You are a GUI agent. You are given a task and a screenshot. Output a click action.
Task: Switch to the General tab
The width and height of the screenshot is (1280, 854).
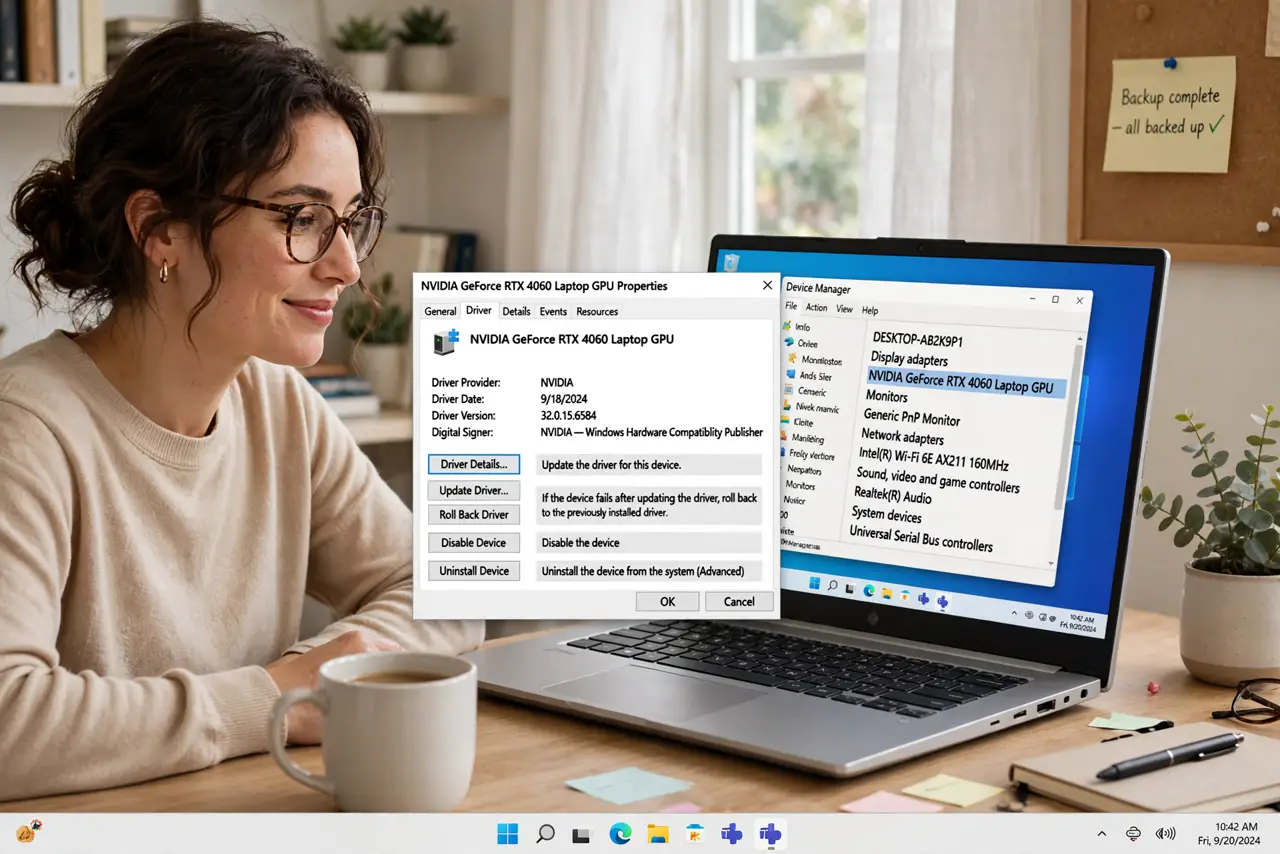tap(440, 311)
